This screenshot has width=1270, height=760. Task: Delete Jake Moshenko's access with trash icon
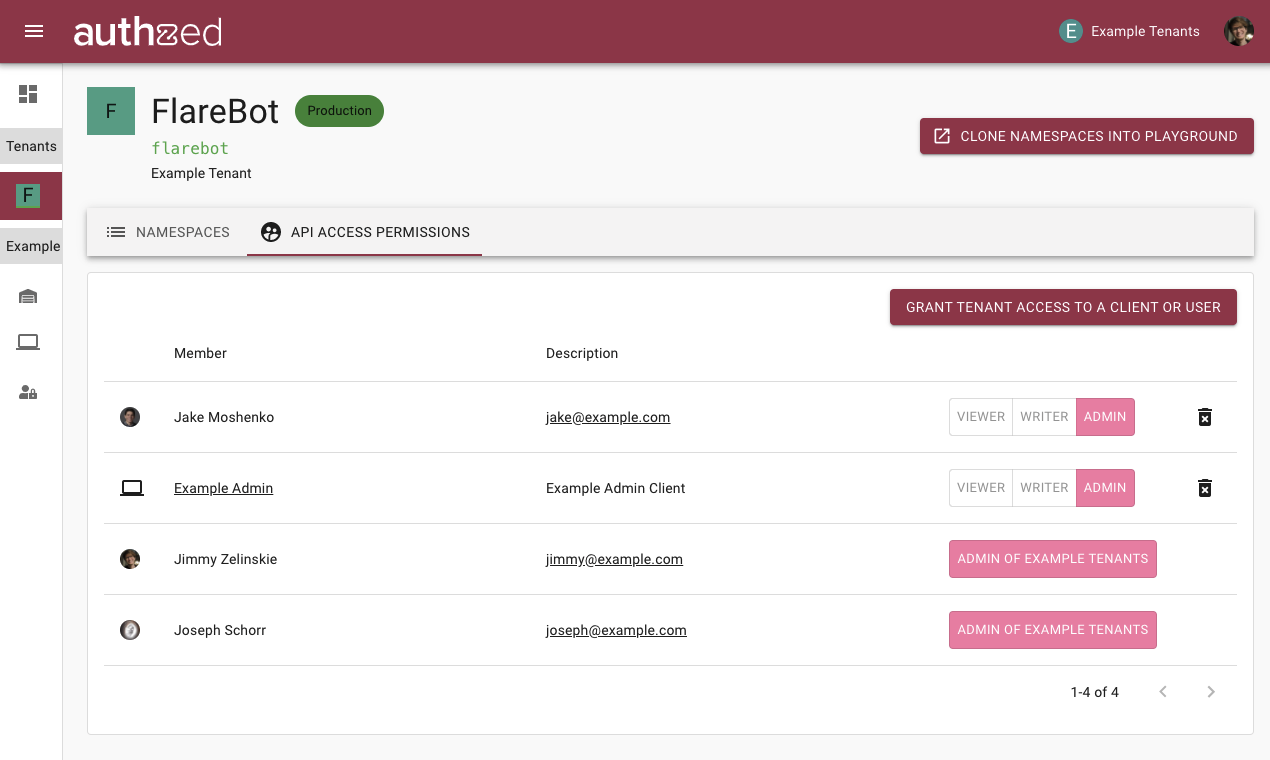(1205, 417)
